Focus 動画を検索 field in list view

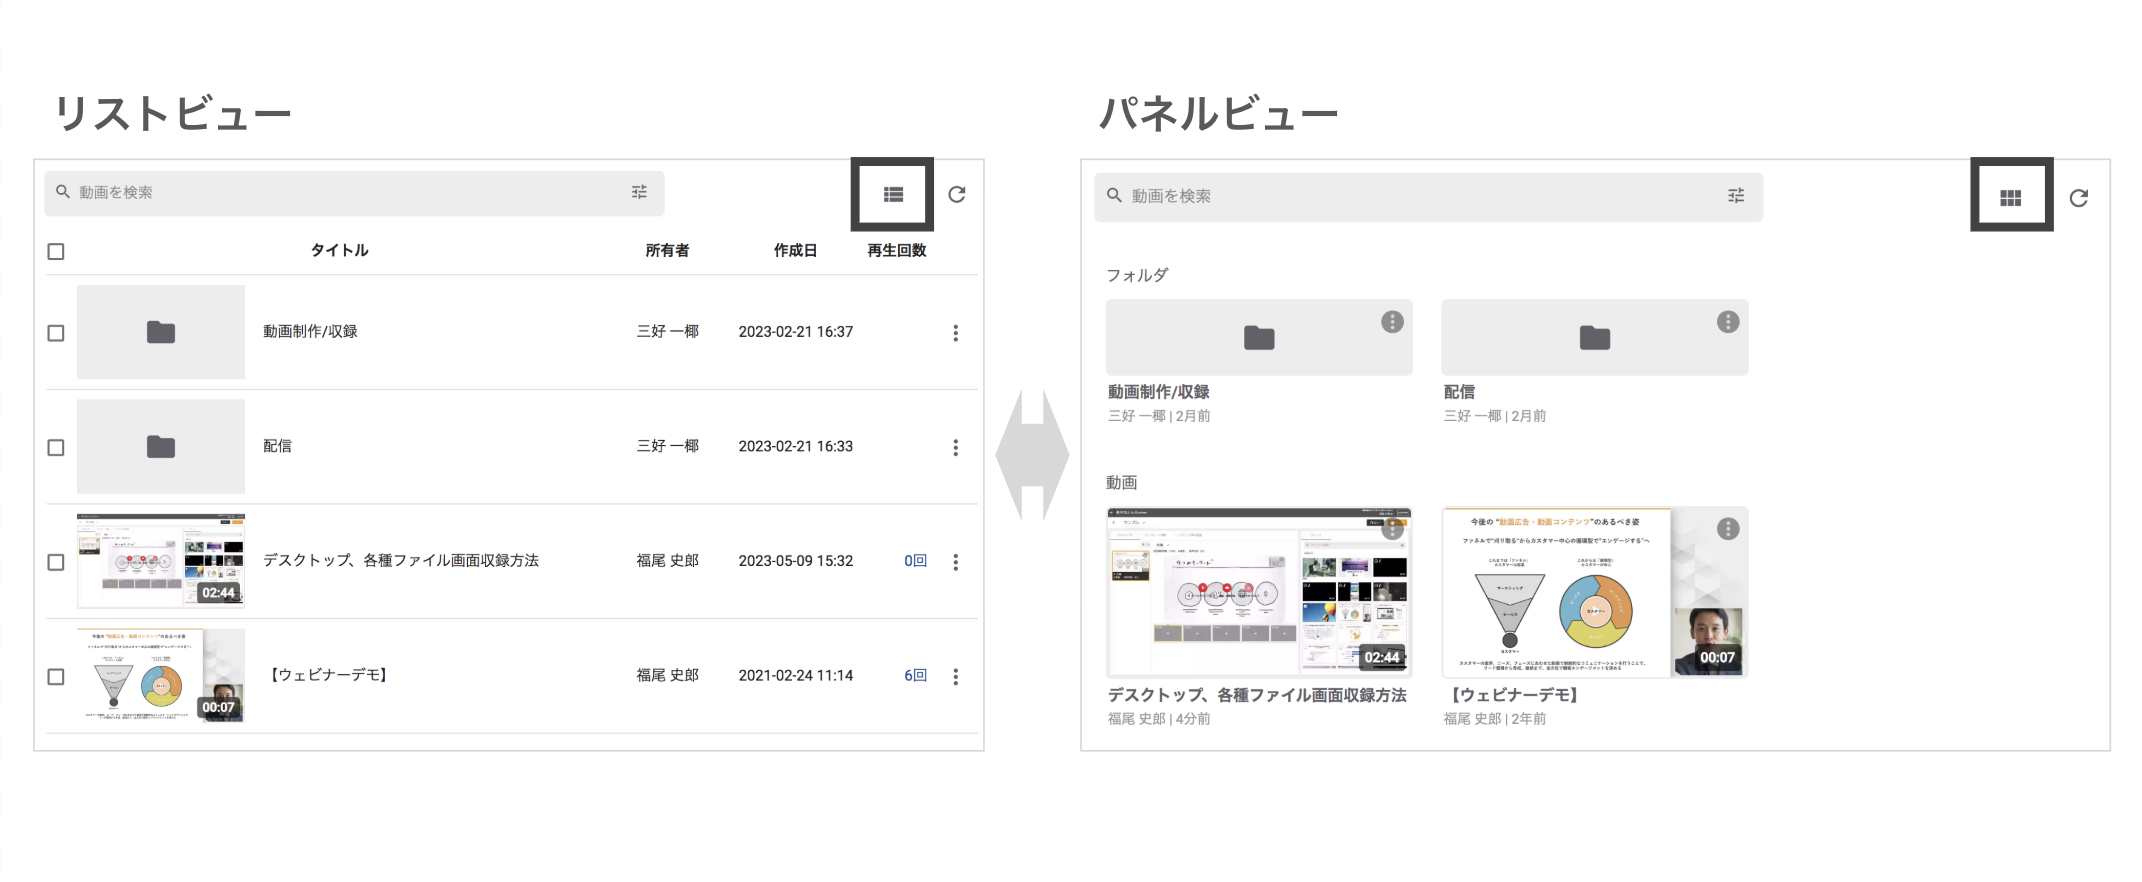pyautogui.click(x=354, y=193)
